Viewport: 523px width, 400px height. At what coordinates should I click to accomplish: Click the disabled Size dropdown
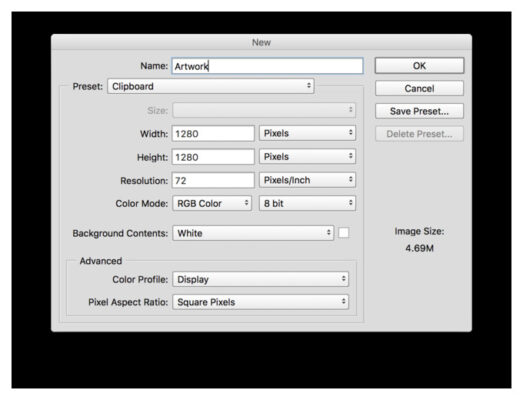pyautogui.click(x=264, y=110)
